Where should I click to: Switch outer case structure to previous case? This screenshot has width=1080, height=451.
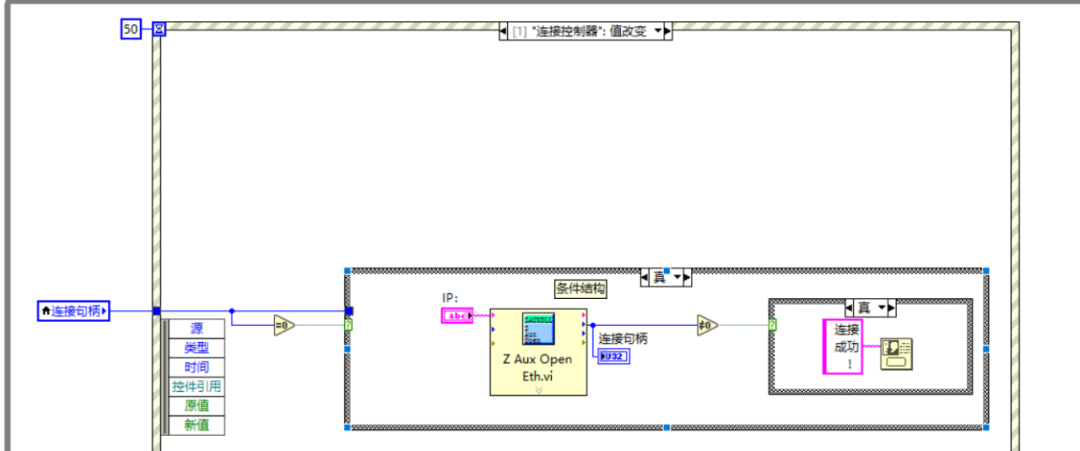[x=645, y=277]
